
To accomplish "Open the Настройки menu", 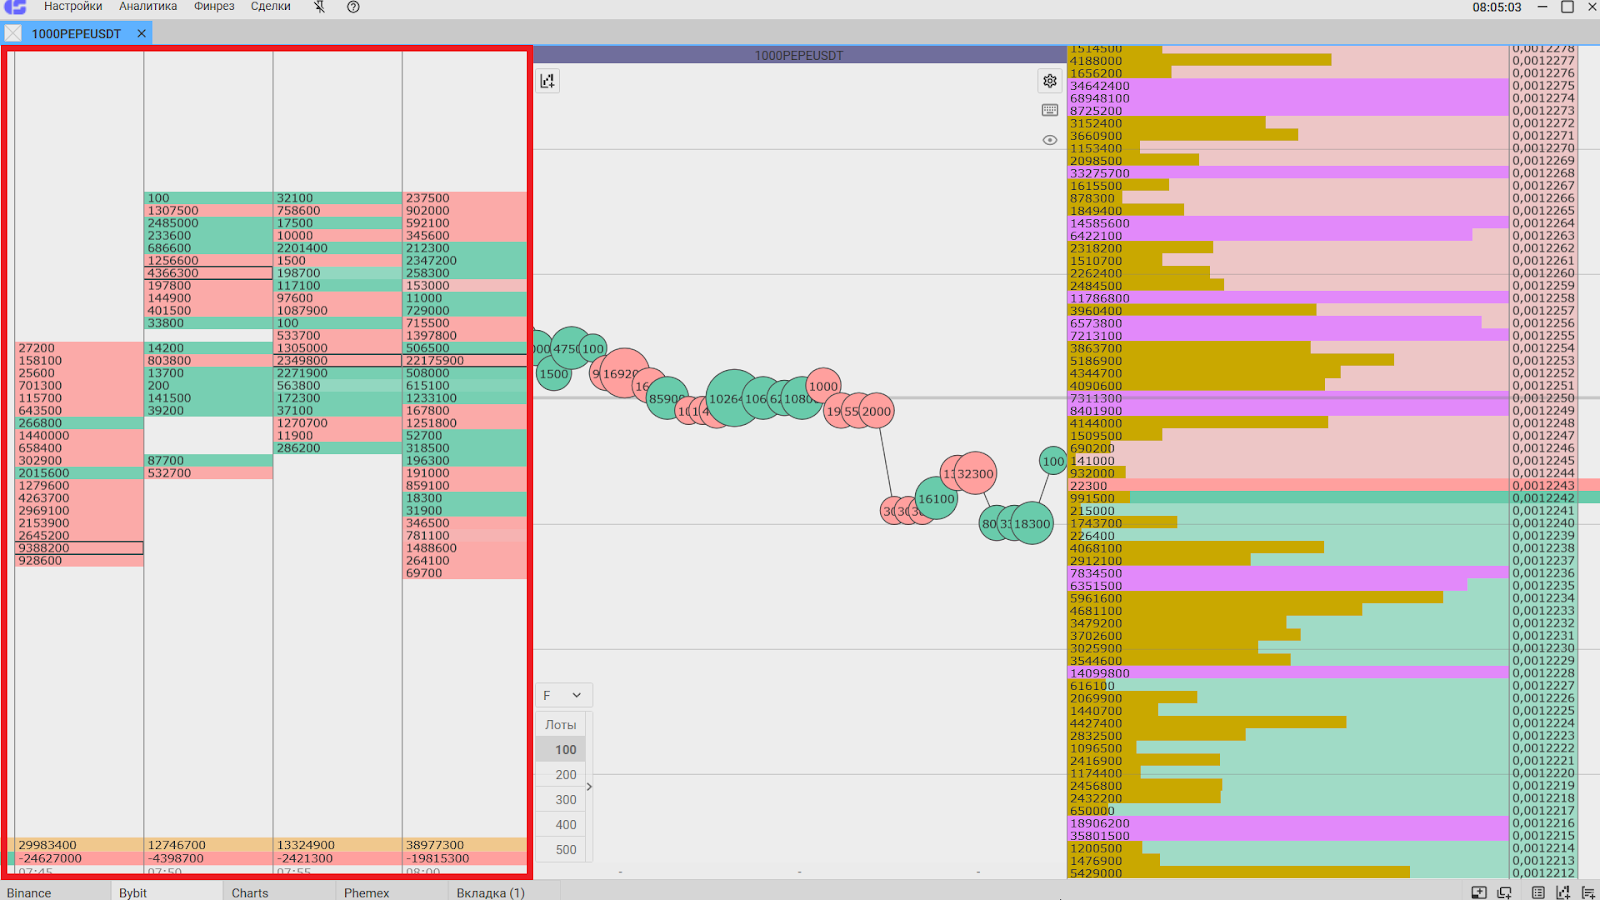I will tap(73, 7).
